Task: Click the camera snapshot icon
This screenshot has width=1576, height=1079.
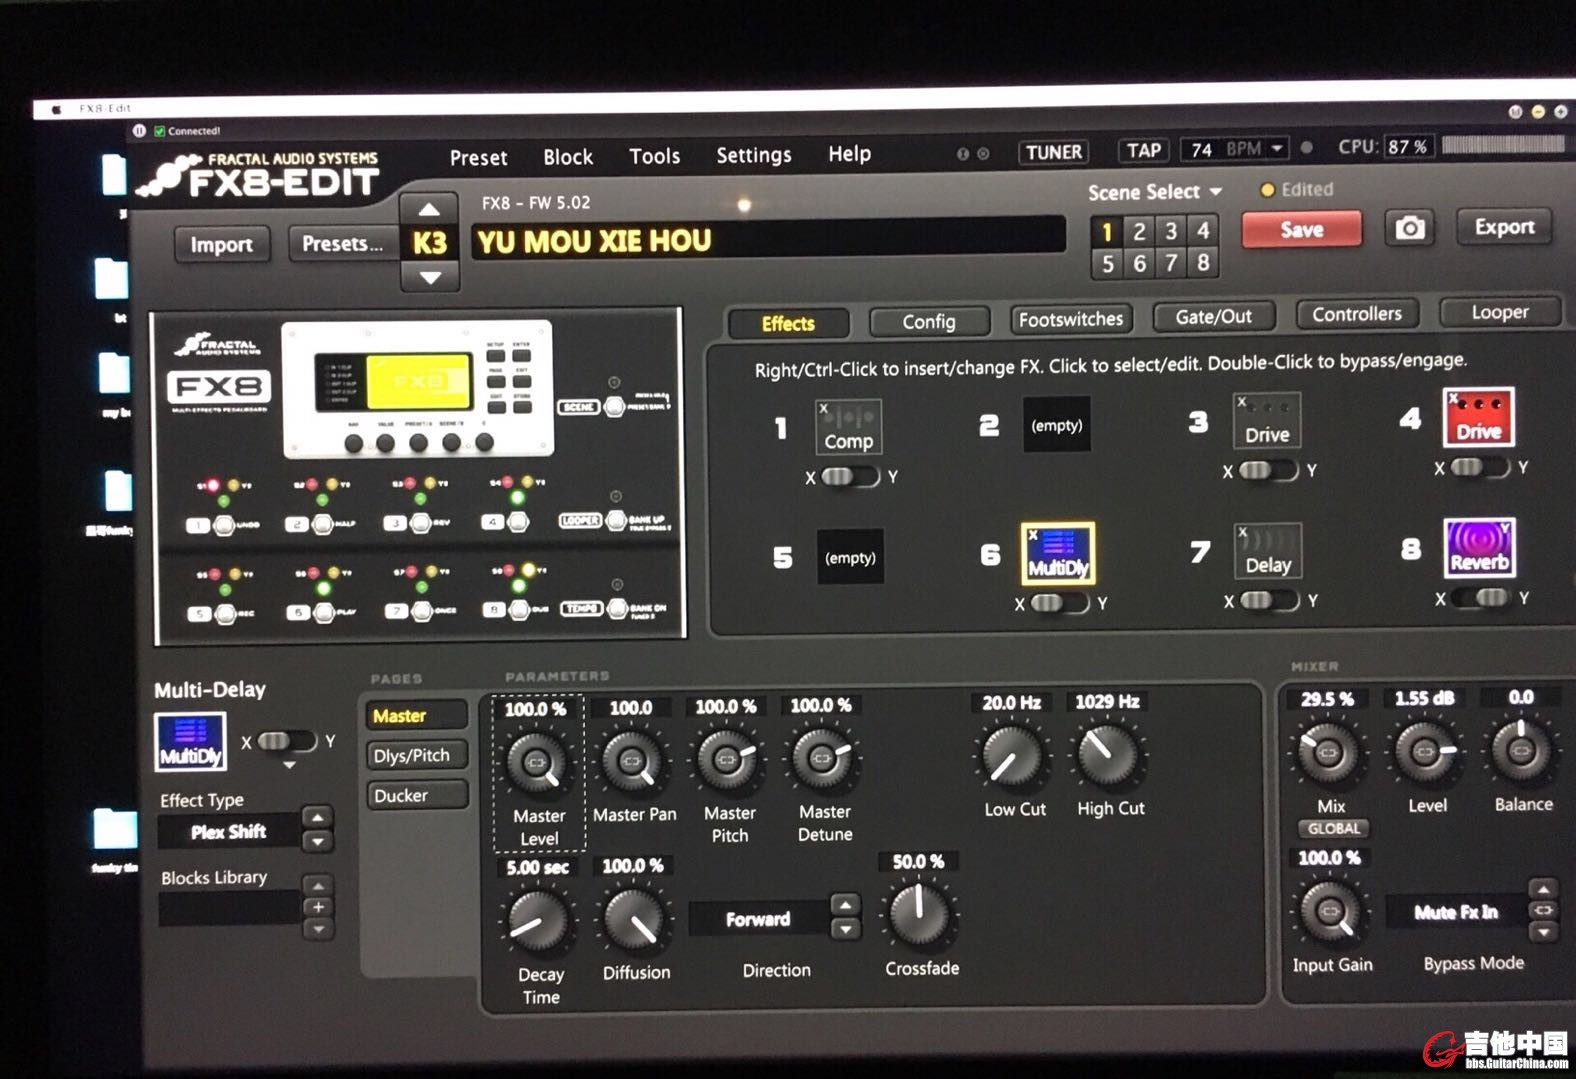Action: point(1409,229)
